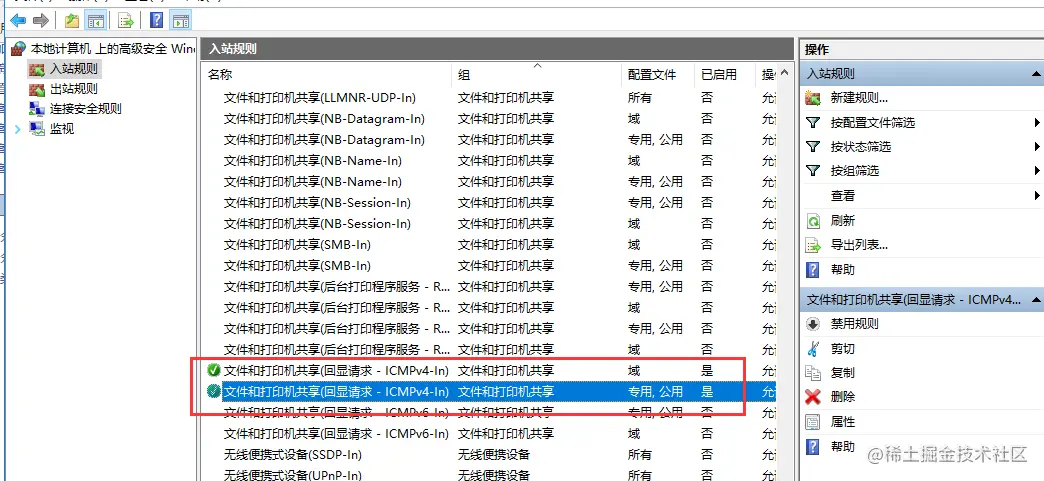Click 无线便携设备 group cell in SSDP-In row
1044x481 pixels.
pos(494,454)
